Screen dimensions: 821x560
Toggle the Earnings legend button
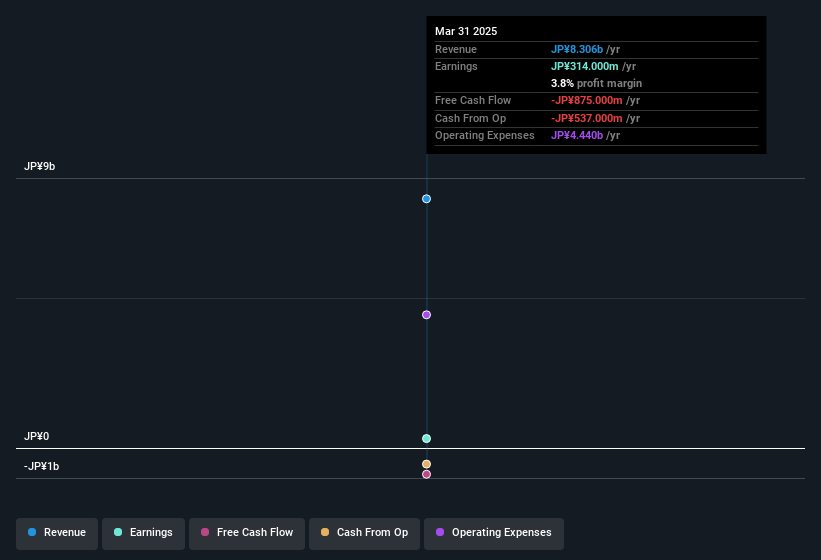point(143,533)
